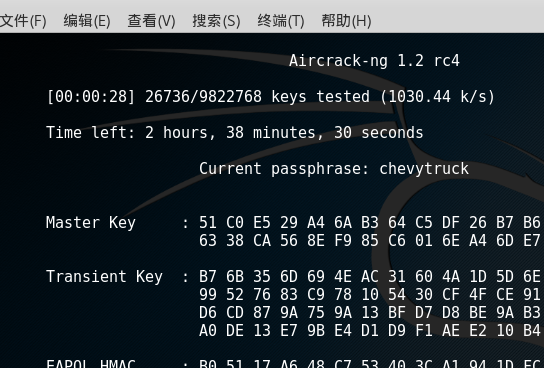This screenshot has width=544, height=368.
Task: Click the first Master Key byte 51
Action: (x=208, y=223)
